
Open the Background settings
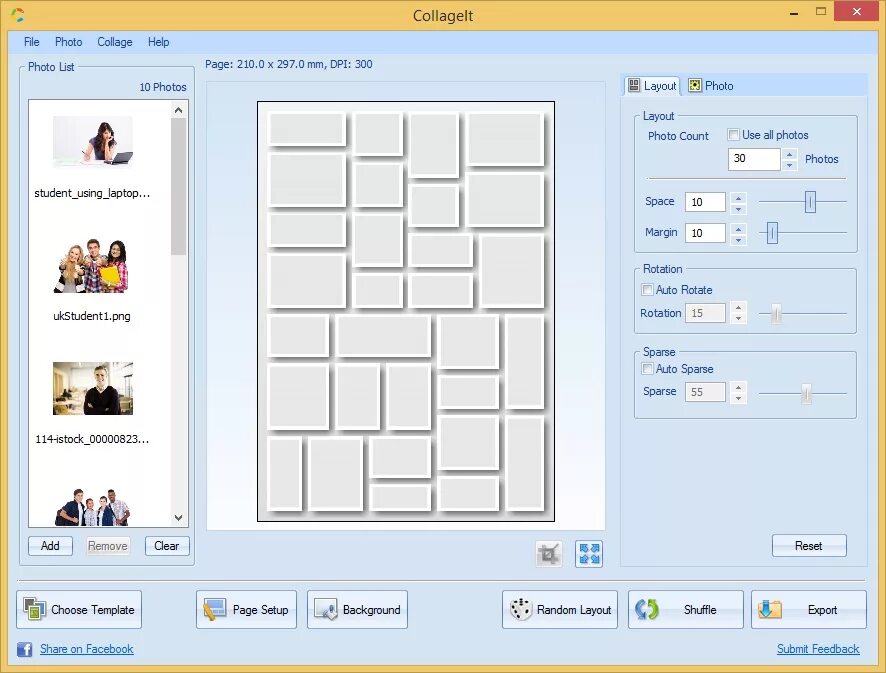pyautogui.click(x=357, y=610)
